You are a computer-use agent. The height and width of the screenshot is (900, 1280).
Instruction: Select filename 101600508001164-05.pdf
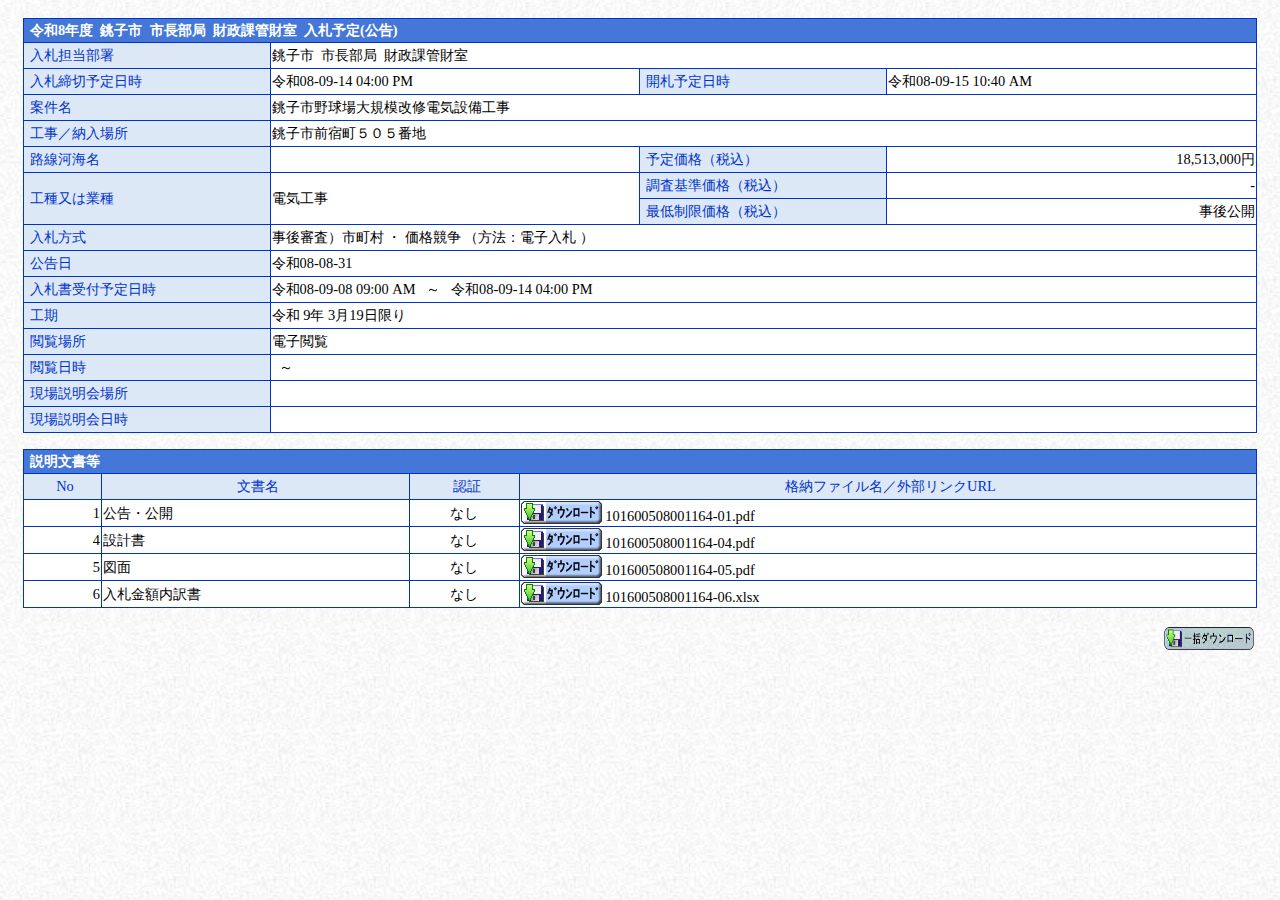tap(680, 570)
